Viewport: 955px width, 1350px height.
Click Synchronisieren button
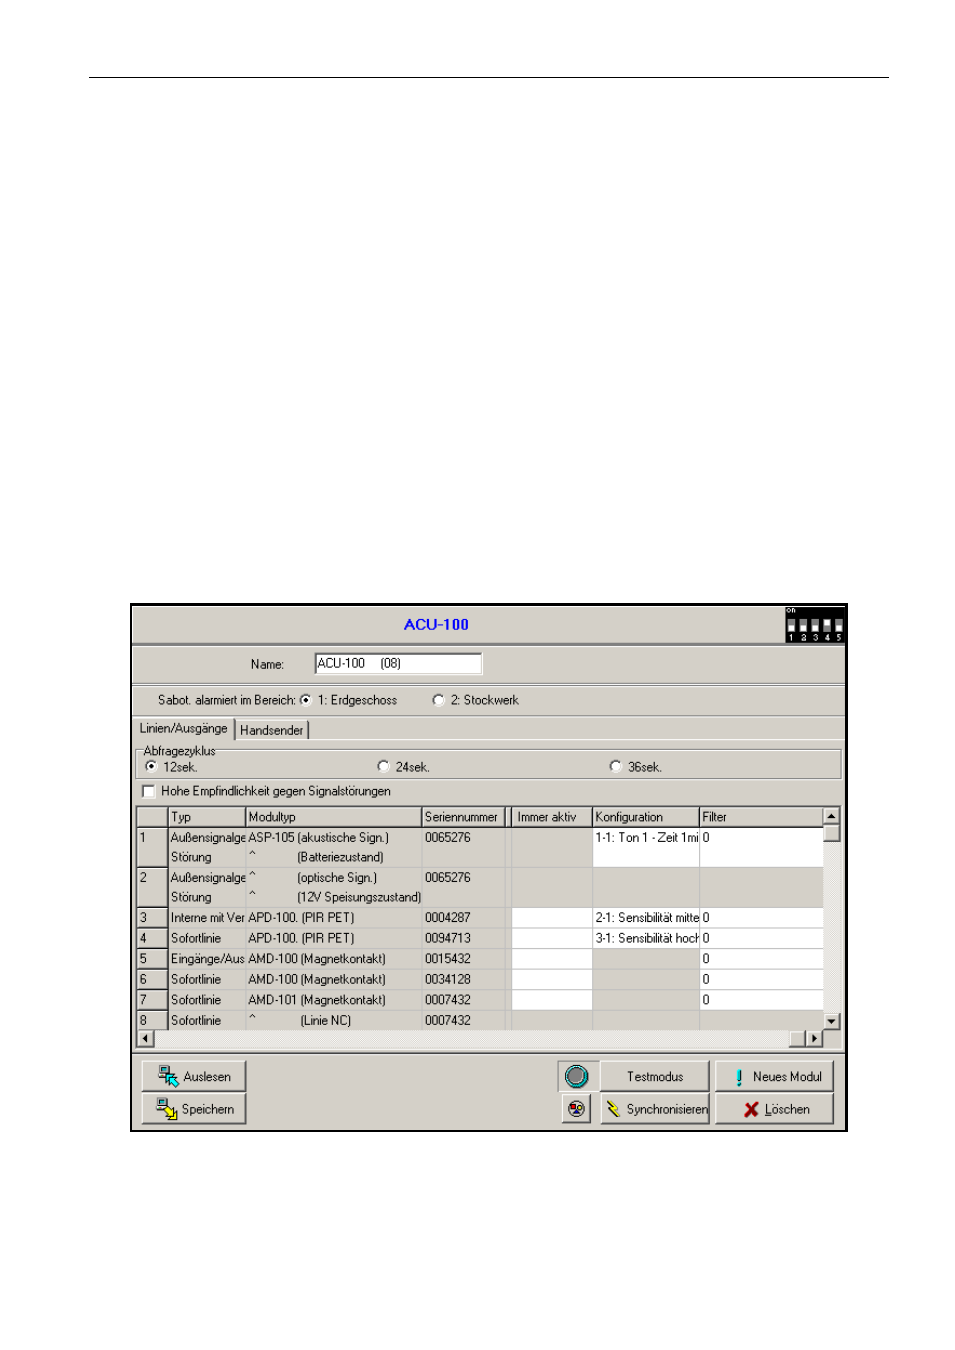(655, 1108)
